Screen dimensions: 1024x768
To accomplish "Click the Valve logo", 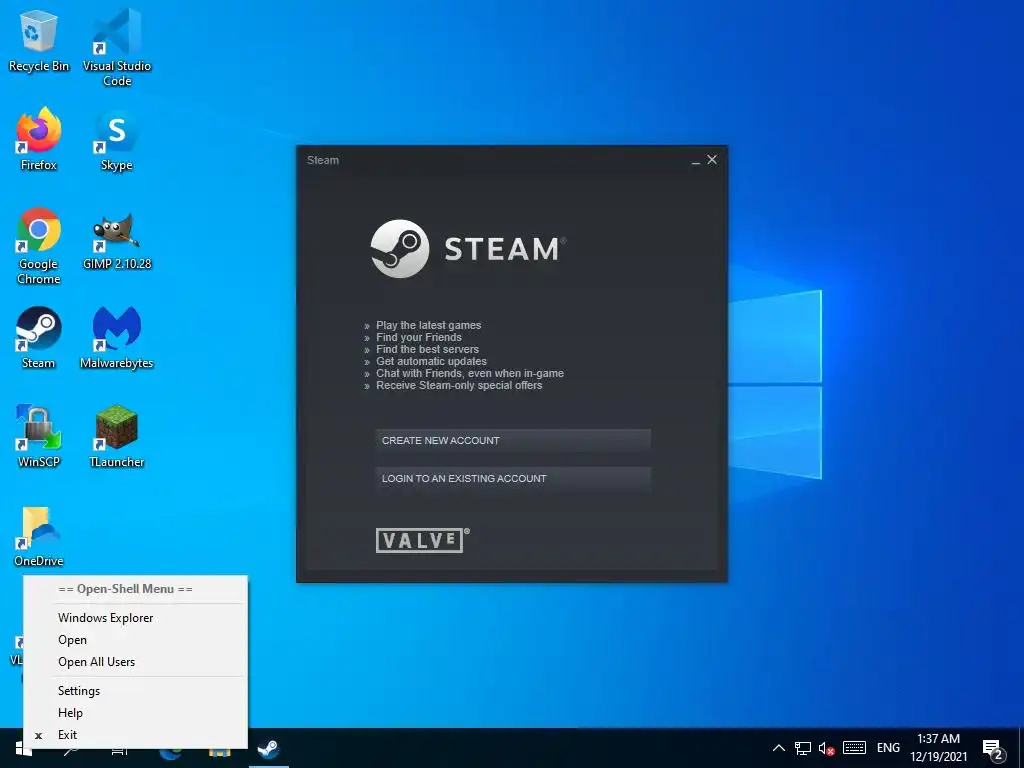I will (x=423, y=540).
